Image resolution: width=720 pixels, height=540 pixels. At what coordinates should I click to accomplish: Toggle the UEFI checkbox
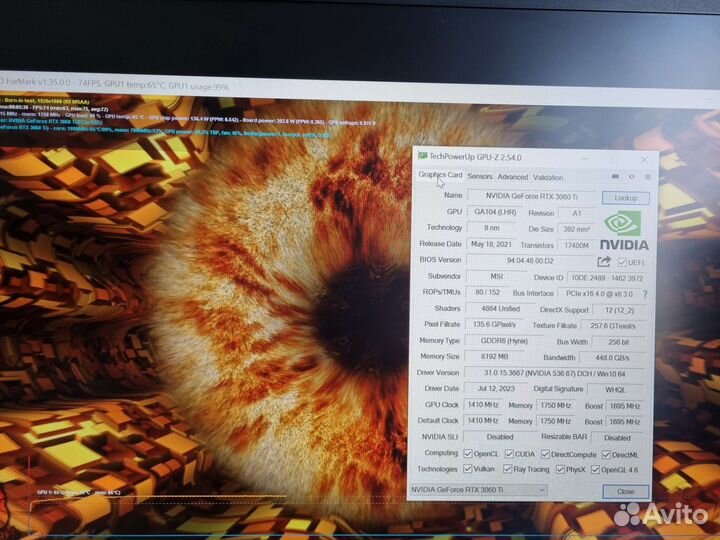(x=623, y=263)
